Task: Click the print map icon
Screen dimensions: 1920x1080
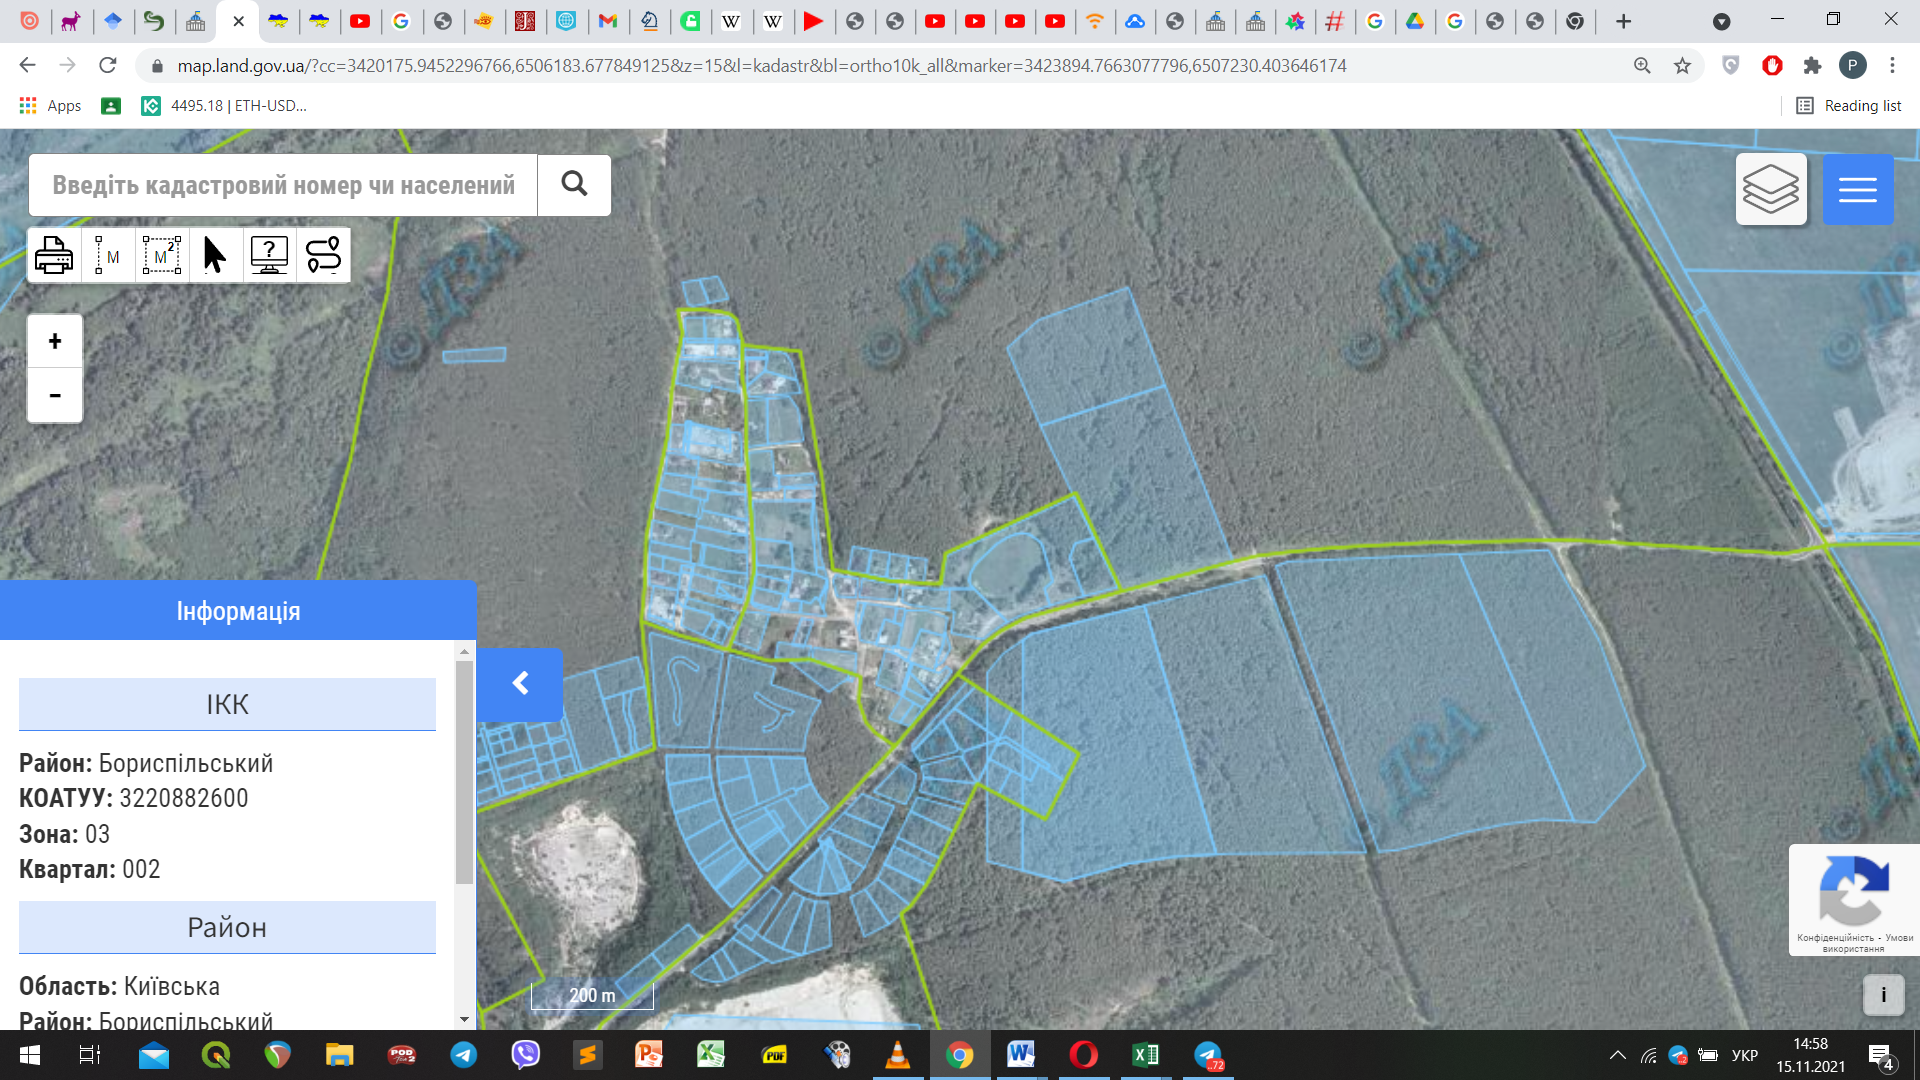Action: tap(54, 256)
